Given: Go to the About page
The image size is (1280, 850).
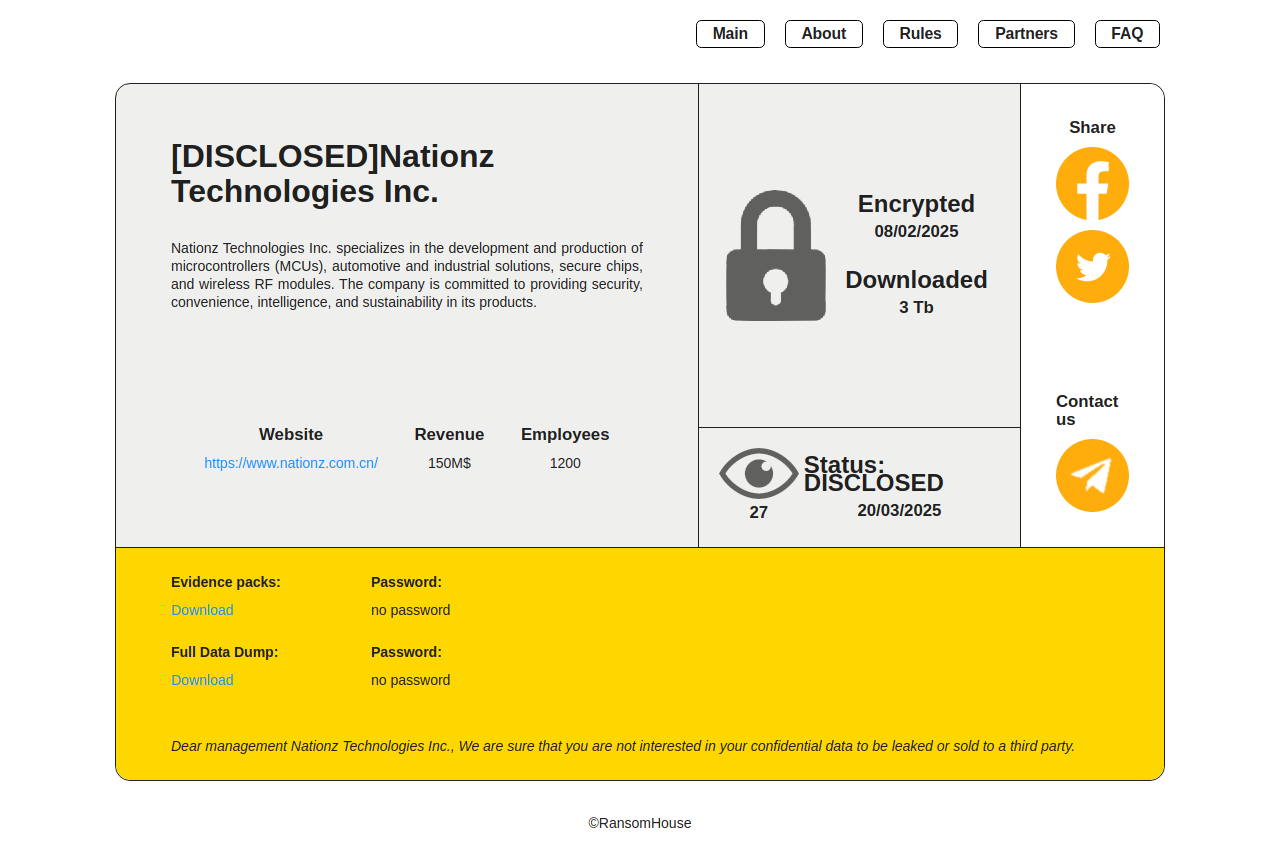Looking at the screenshot, I should point(823,34).
